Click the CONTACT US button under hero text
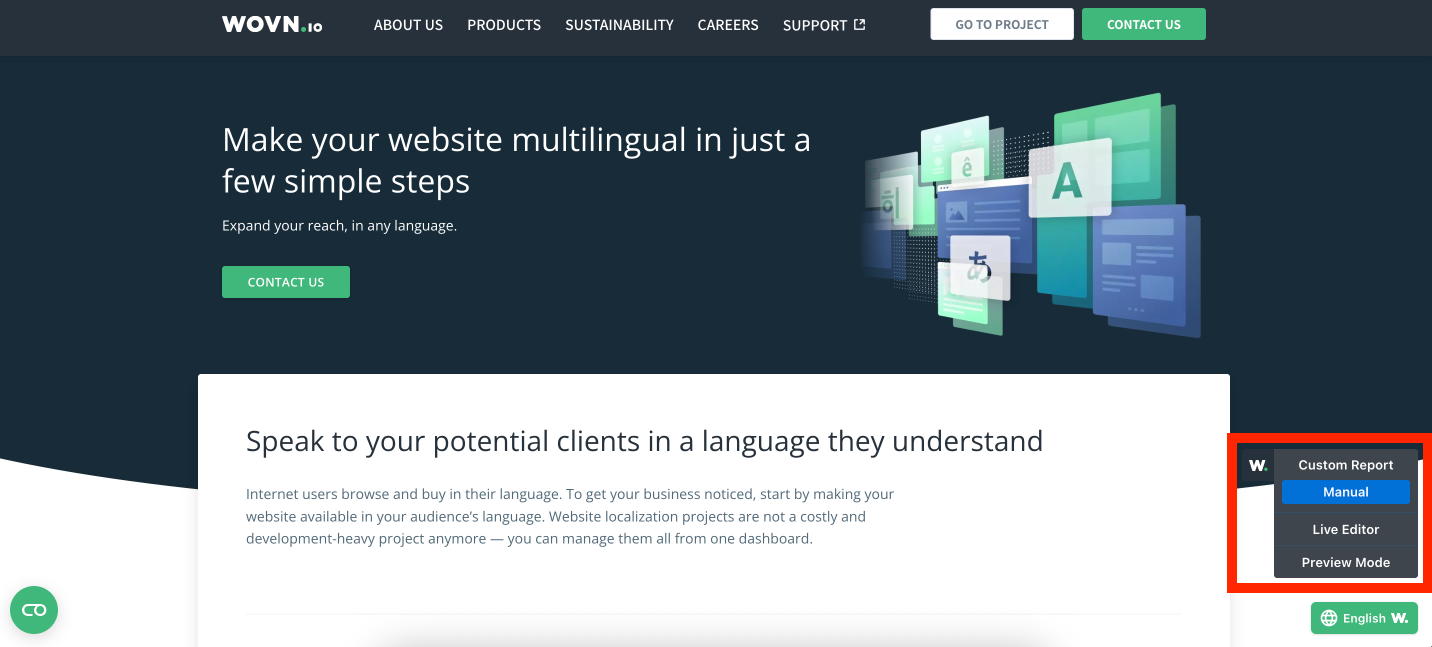This screenshot has width=1432, height=647. tap(286, 282)
